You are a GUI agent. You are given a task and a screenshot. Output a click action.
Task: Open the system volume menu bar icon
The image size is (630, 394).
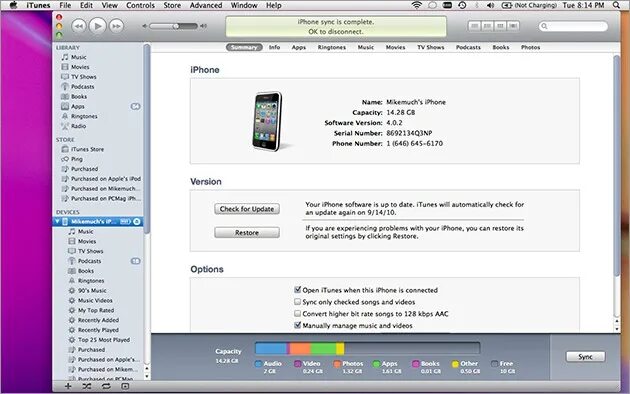click(490, 5)
